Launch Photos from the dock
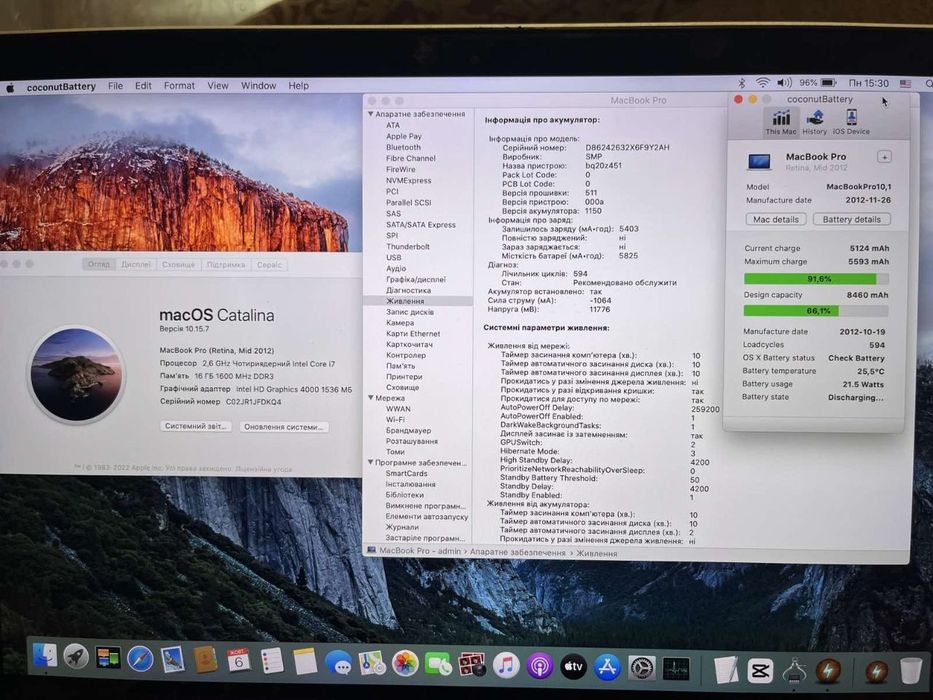 coord(405,663)
